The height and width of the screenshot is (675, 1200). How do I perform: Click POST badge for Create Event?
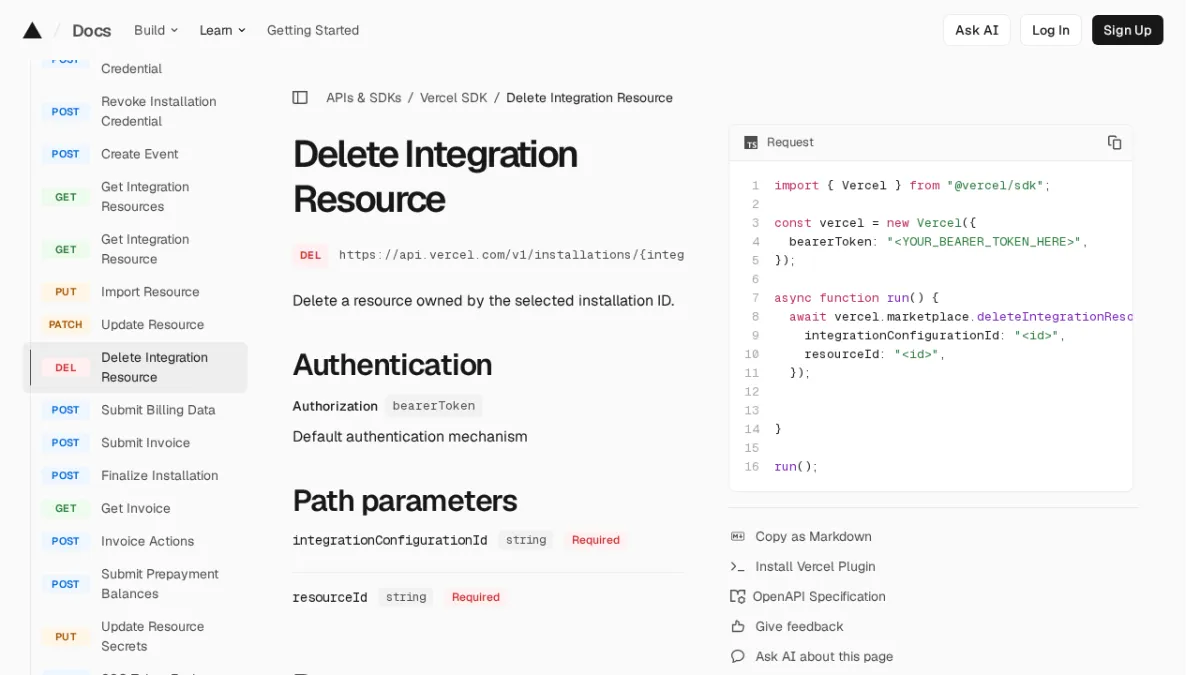66,154
